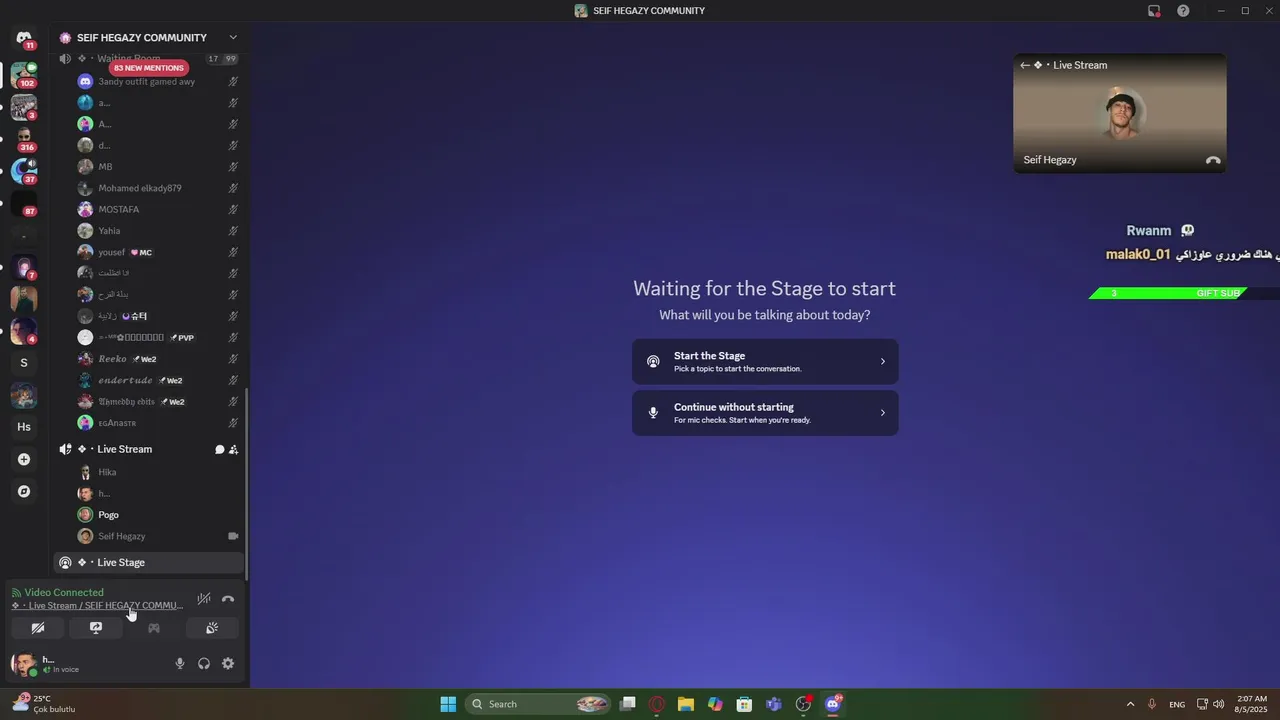Start an activity via the controller icon
Viewport: 1280px width, 720px height.
point(154,628)
